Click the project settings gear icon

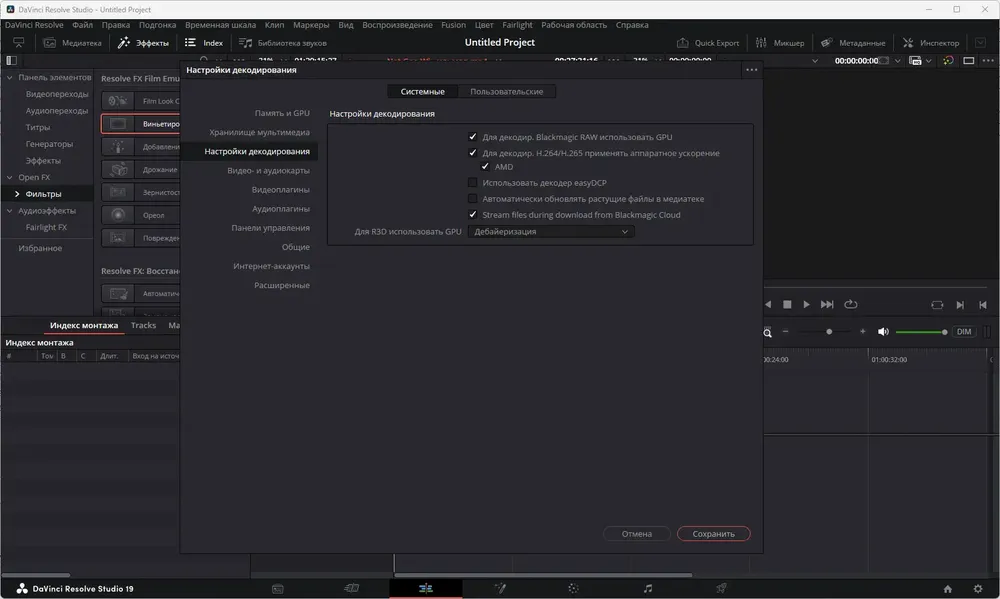[x=978, y=589]
